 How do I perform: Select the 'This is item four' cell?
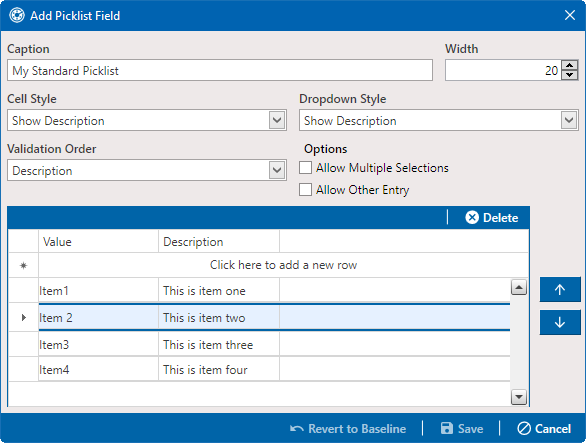219,369
